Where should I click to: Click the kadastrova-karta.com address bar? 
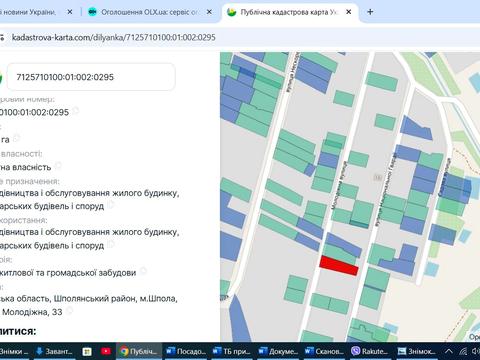pyautogui.click(x=113, y=37)
